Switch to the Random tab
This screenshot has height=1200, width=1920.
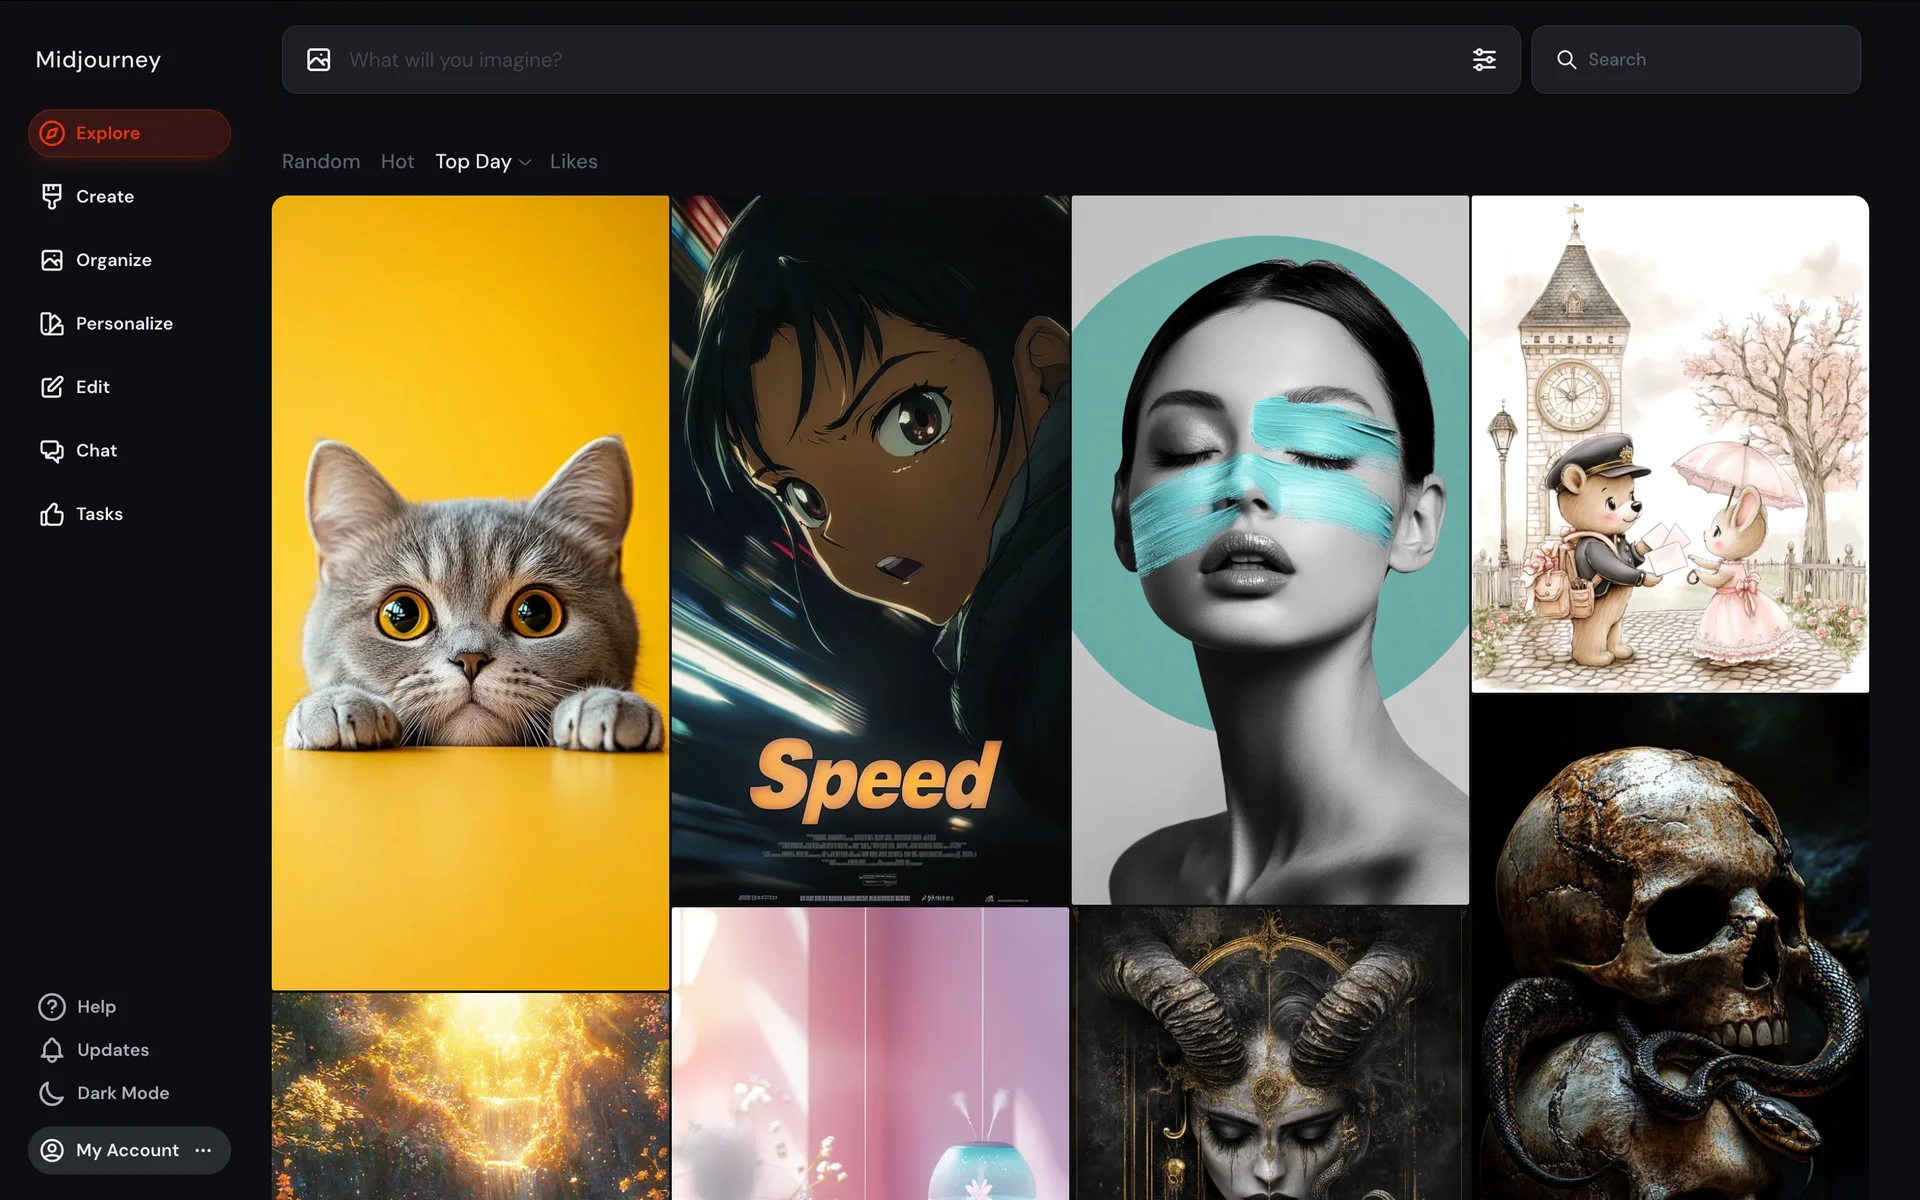[320, 162]
